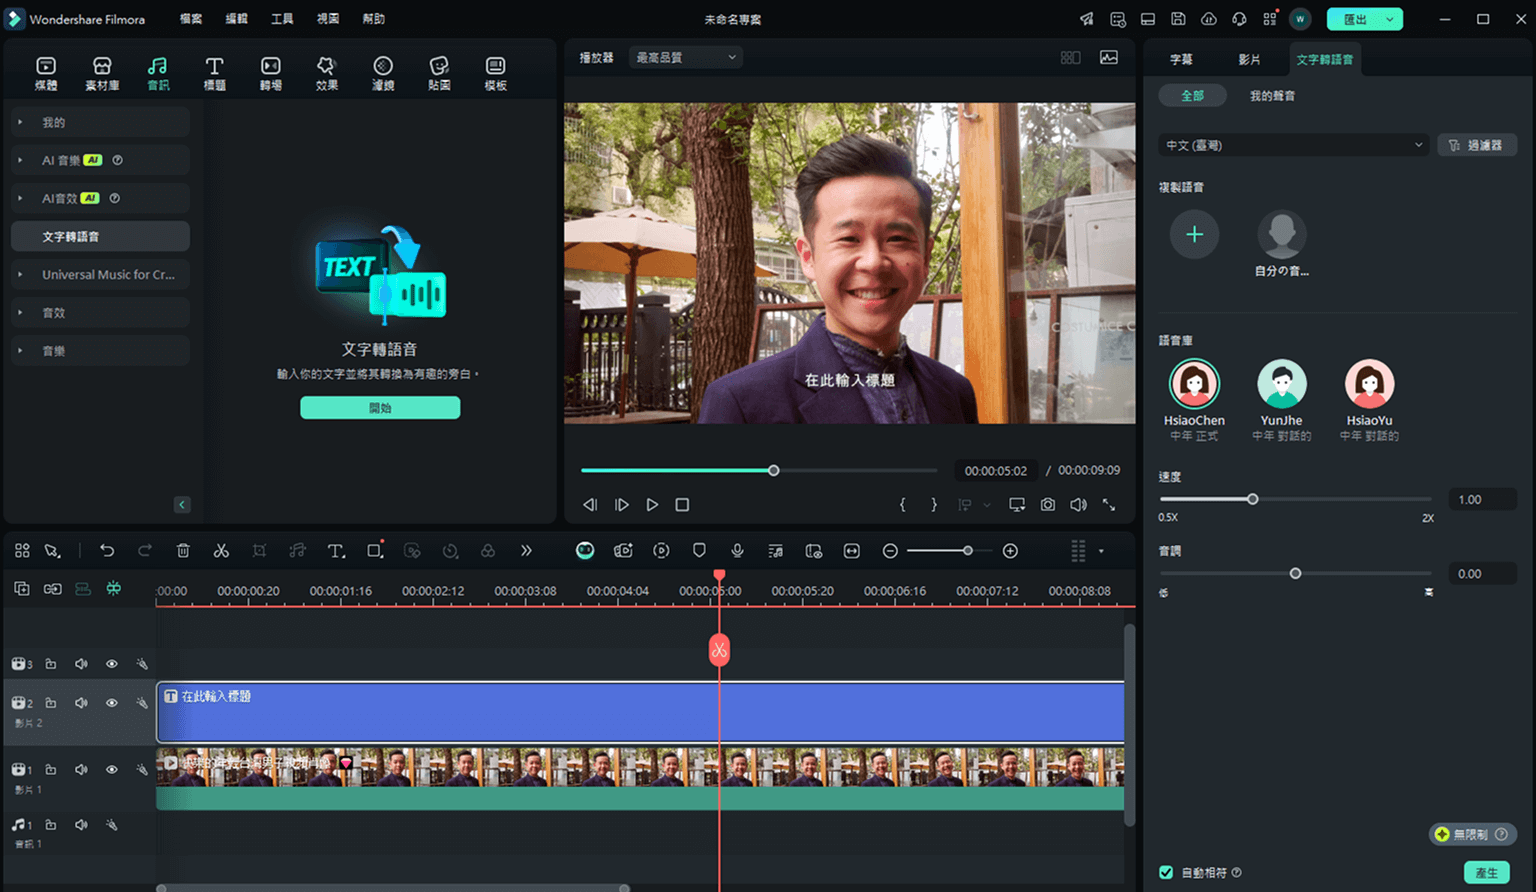Add a cloned voice with plus circle

coord(1194,235)
